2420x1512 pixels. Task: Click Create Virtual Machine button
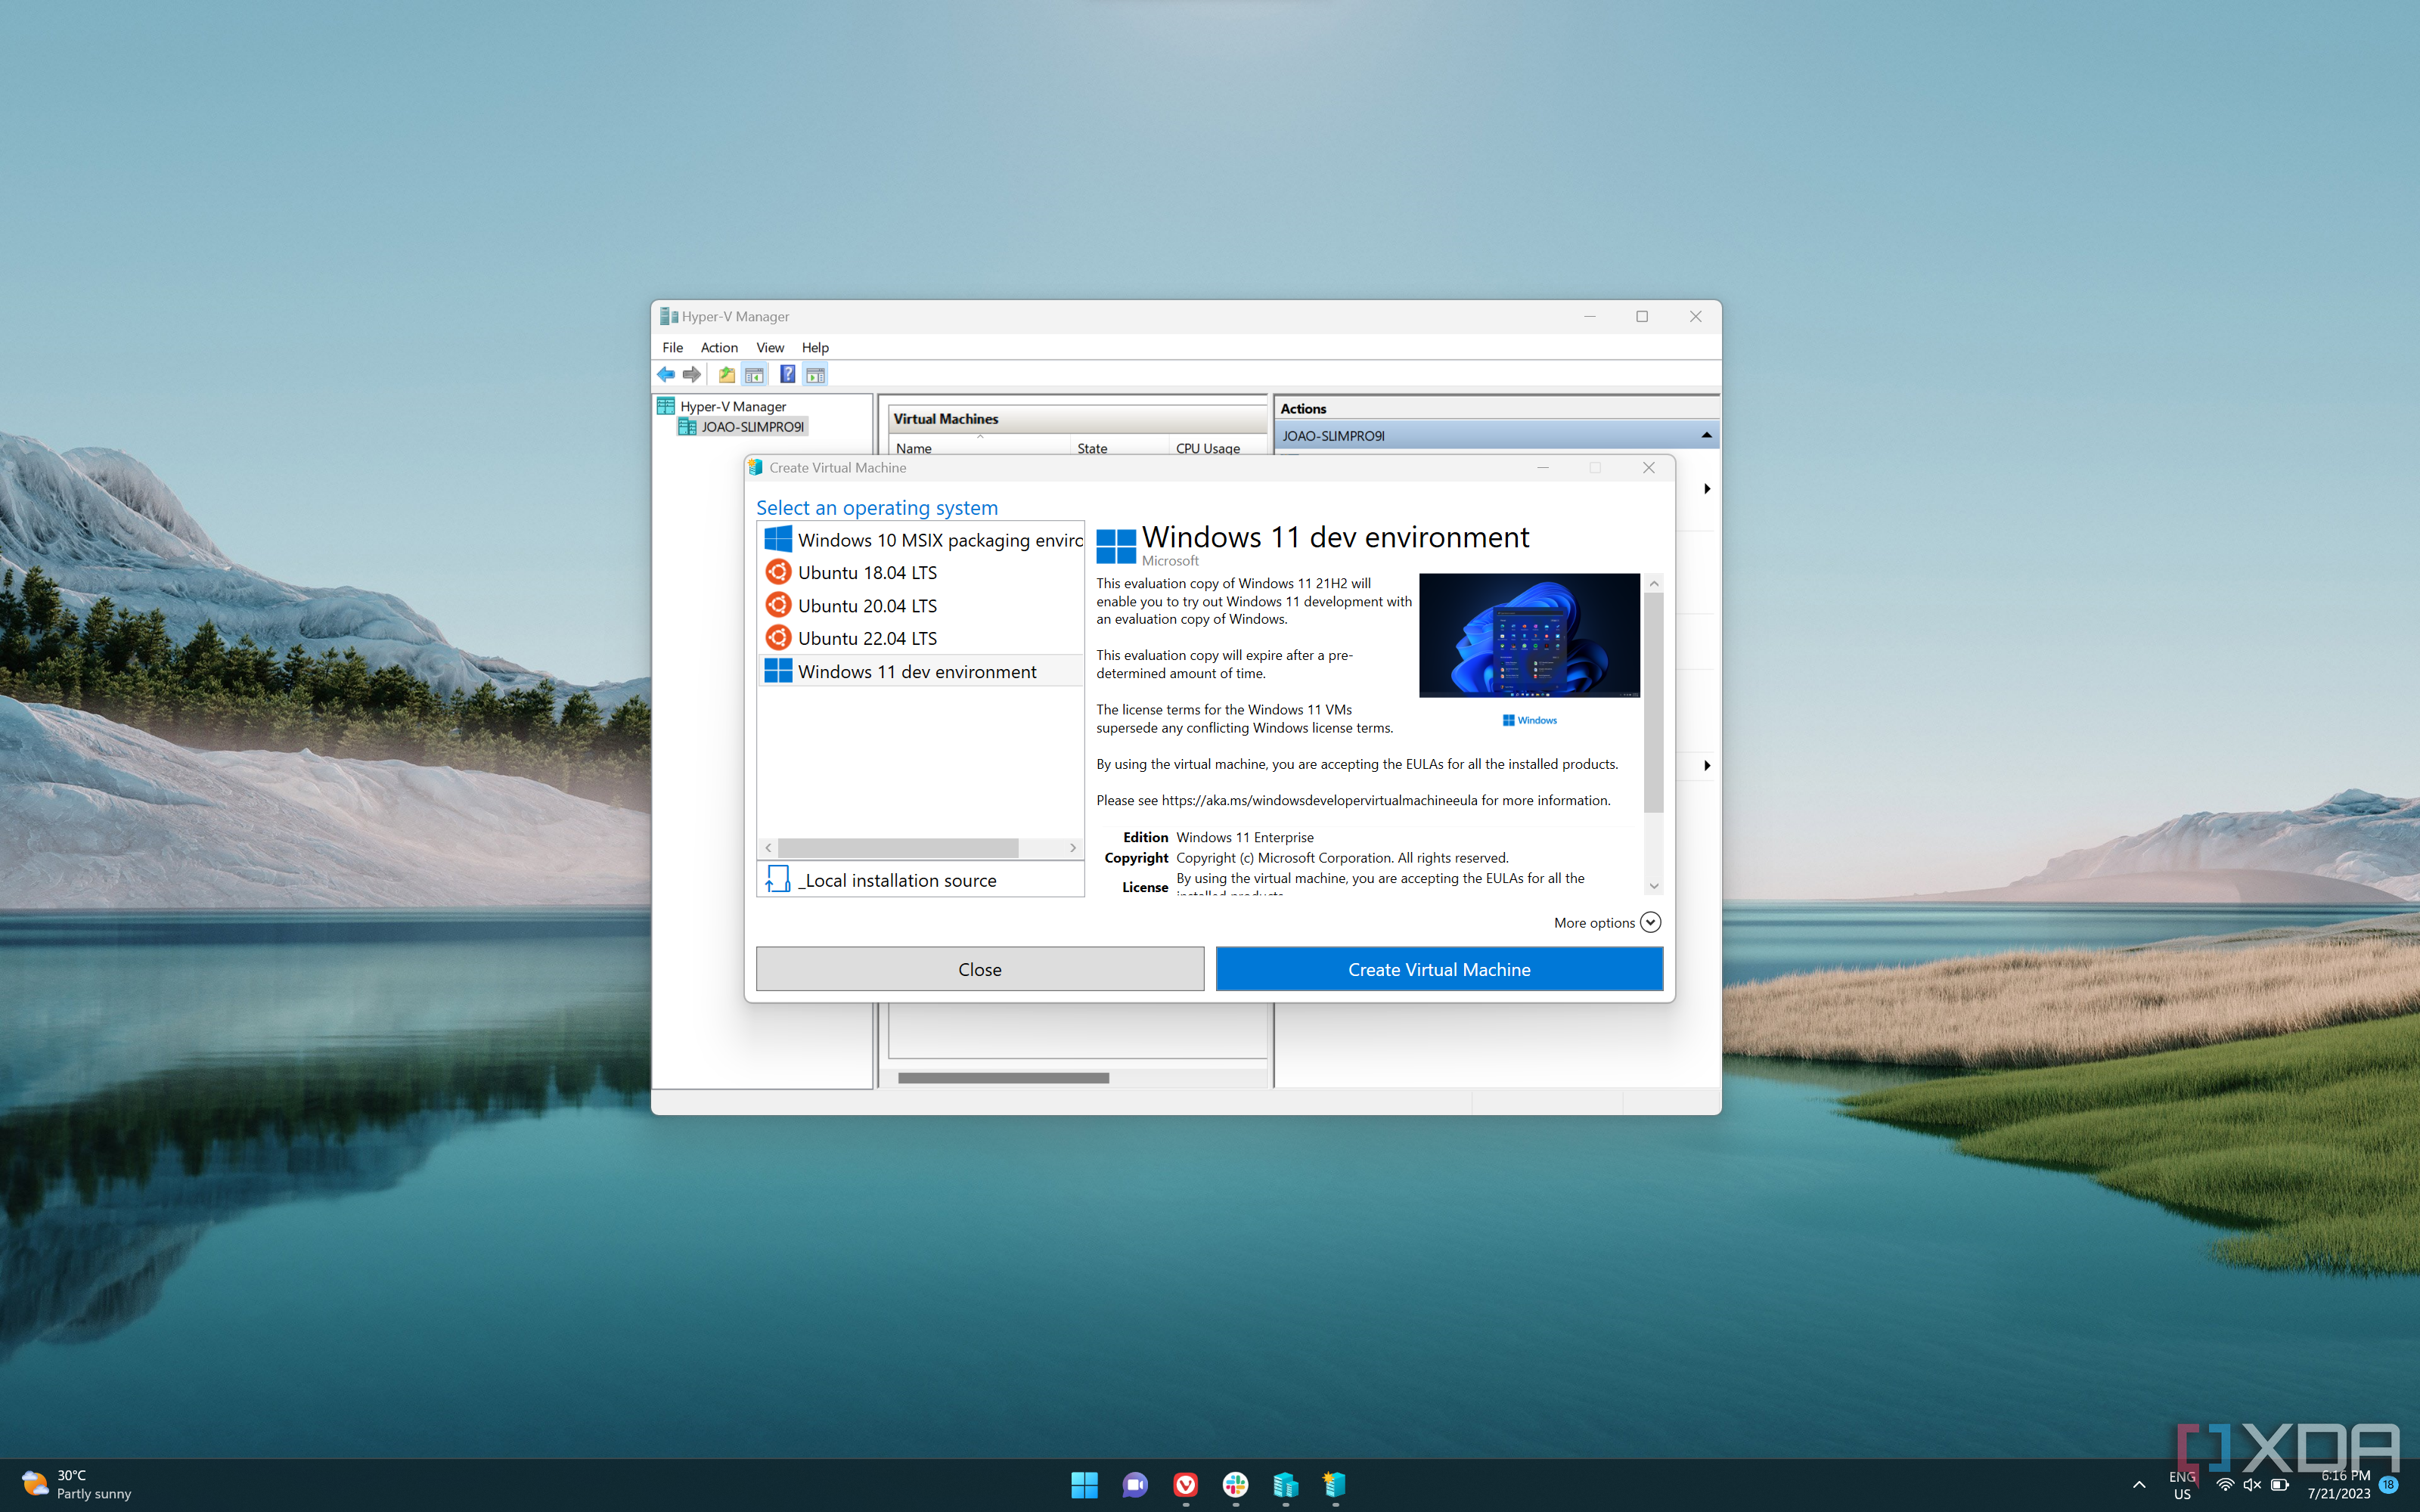click(1439, 968)
